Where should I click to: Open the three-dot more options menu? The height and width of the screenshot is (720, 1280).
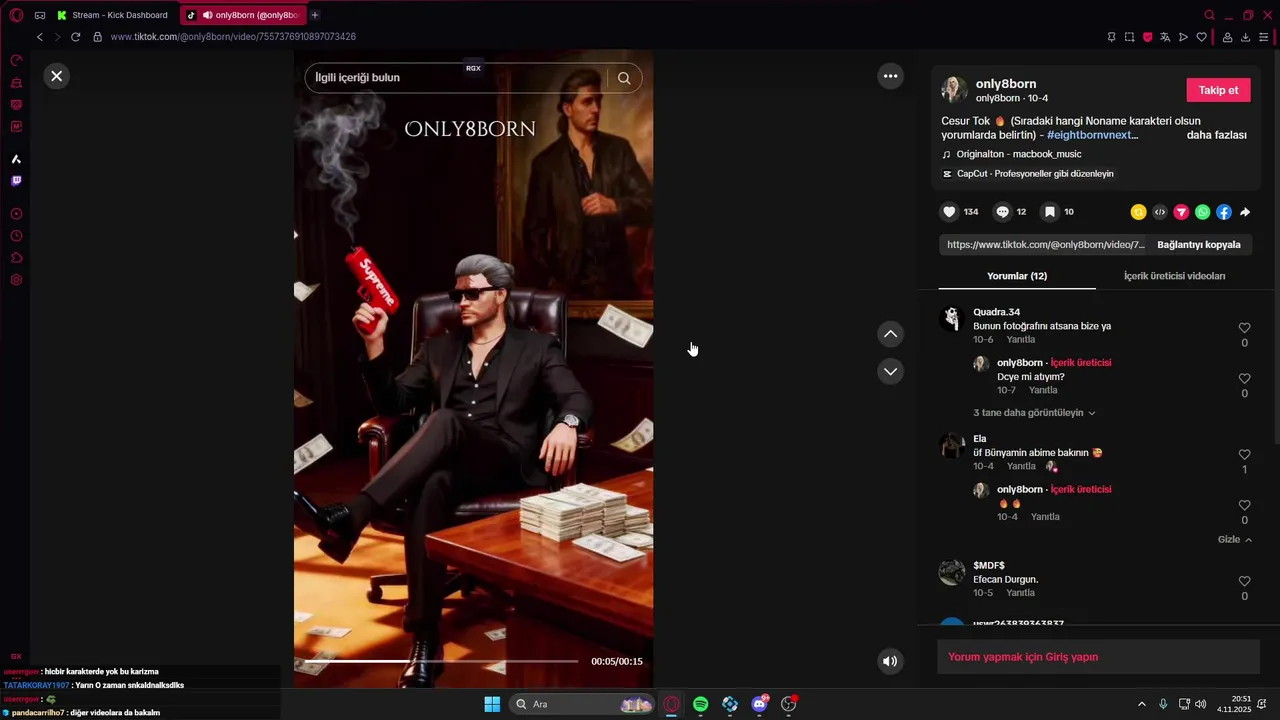[x=890, y=76]
